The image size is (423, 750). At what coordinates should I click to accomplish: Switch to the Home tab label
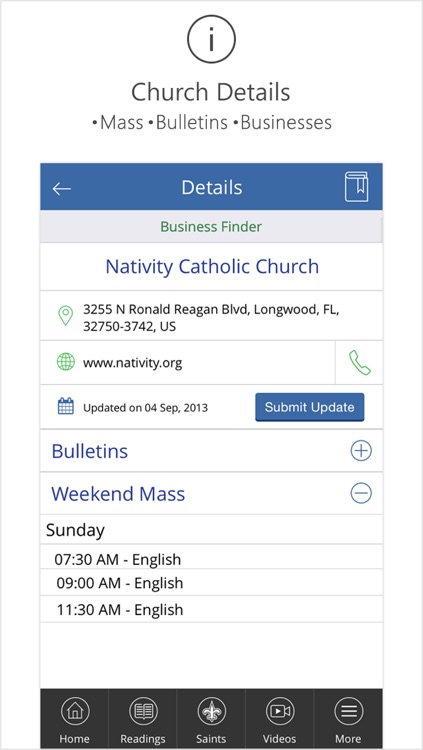tap(74, 739)
